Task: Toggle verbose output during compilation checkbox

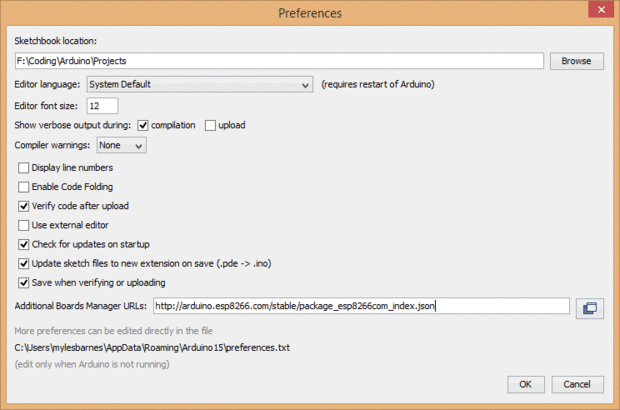Action: pos(144,125)
